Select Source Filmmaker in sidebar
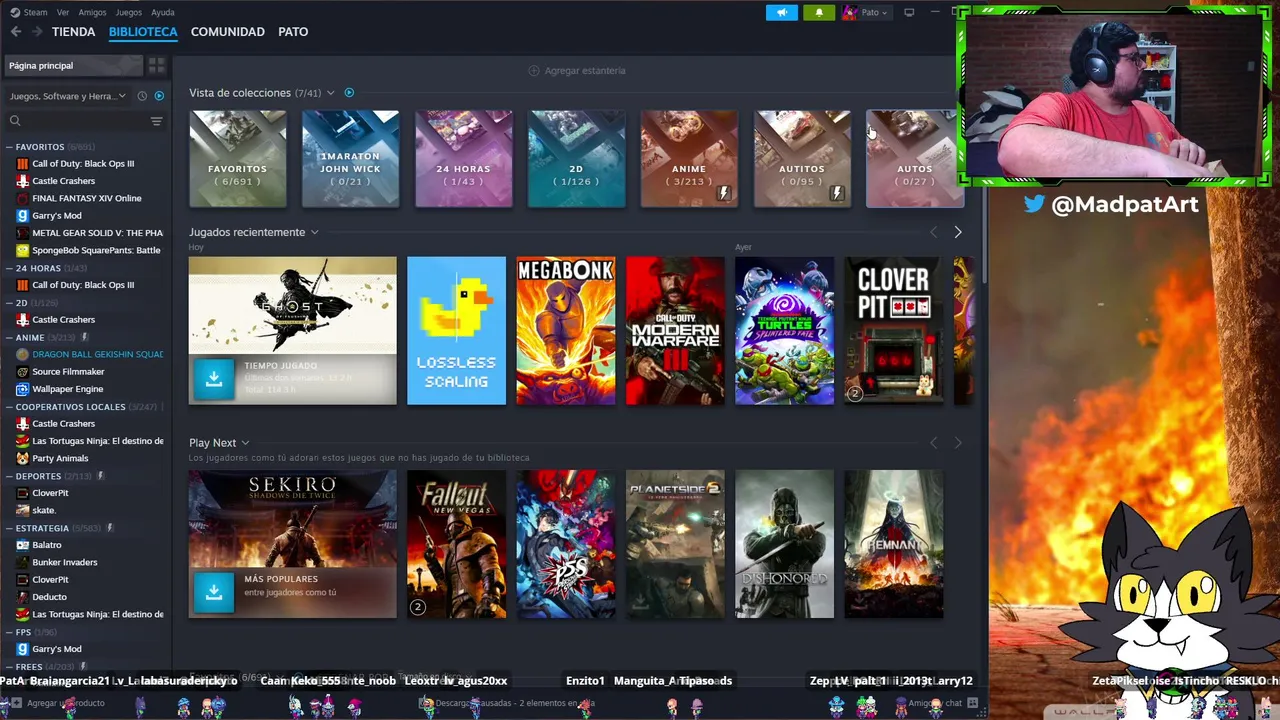 click(68, 372)
